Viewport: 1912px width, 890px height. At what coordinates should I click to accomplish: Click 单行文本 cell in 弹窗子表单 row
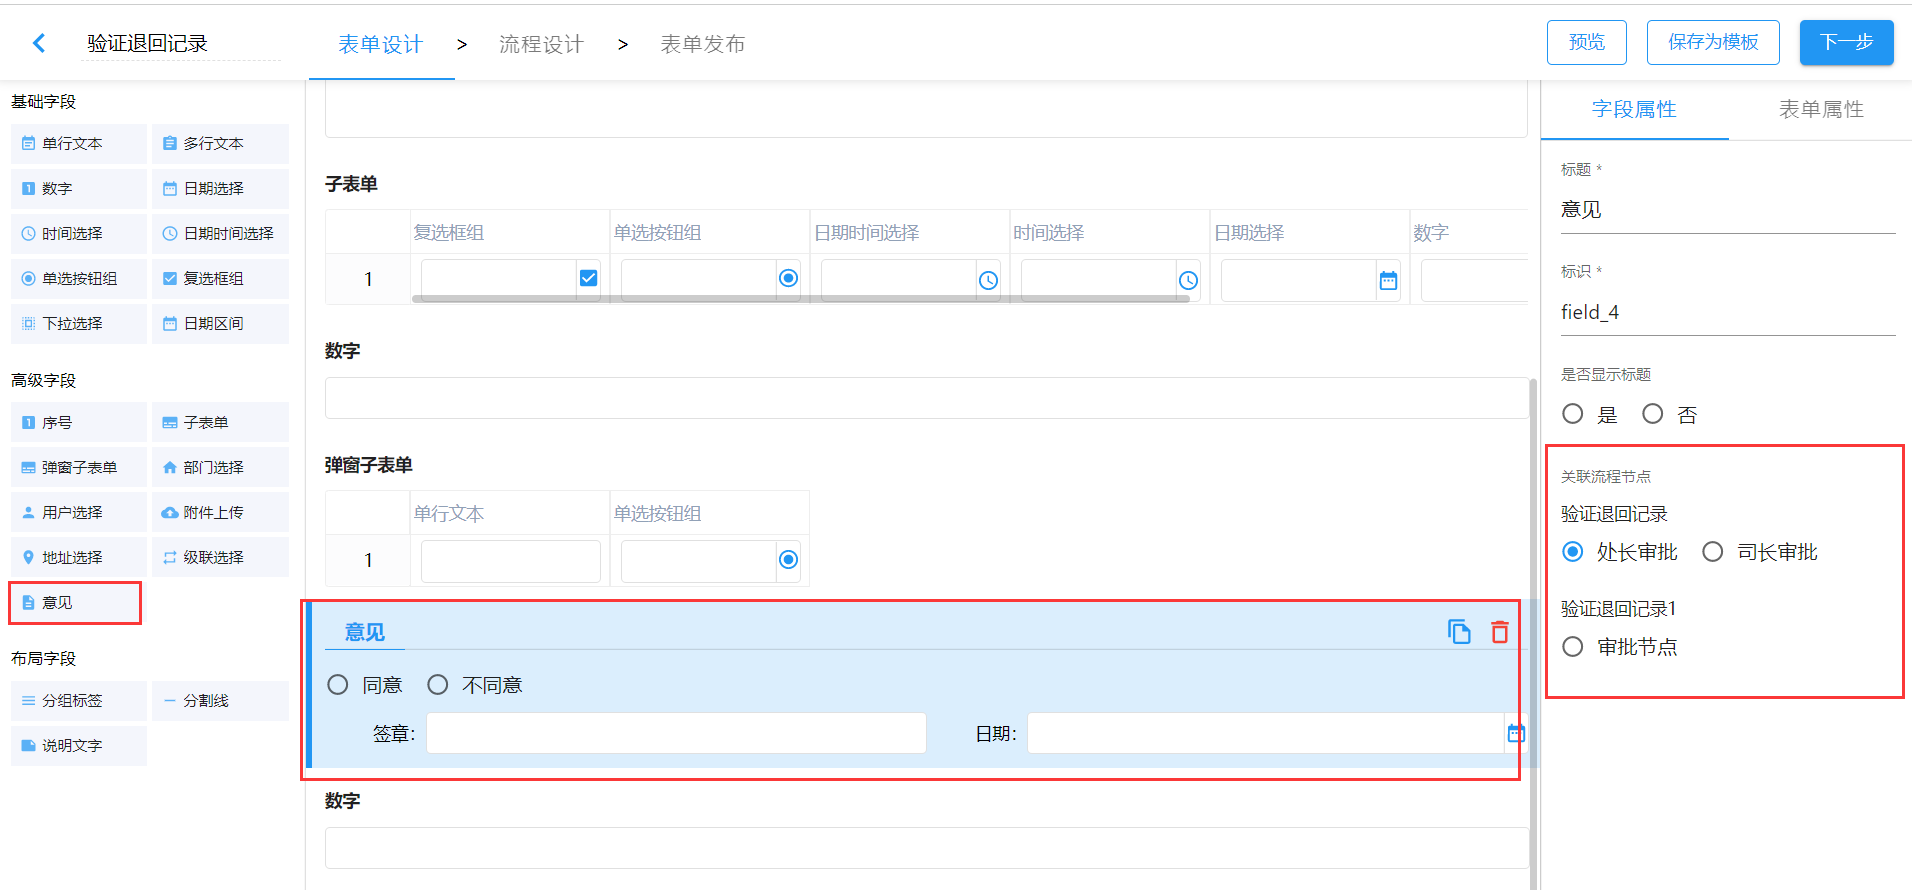(x=511, y=560)
